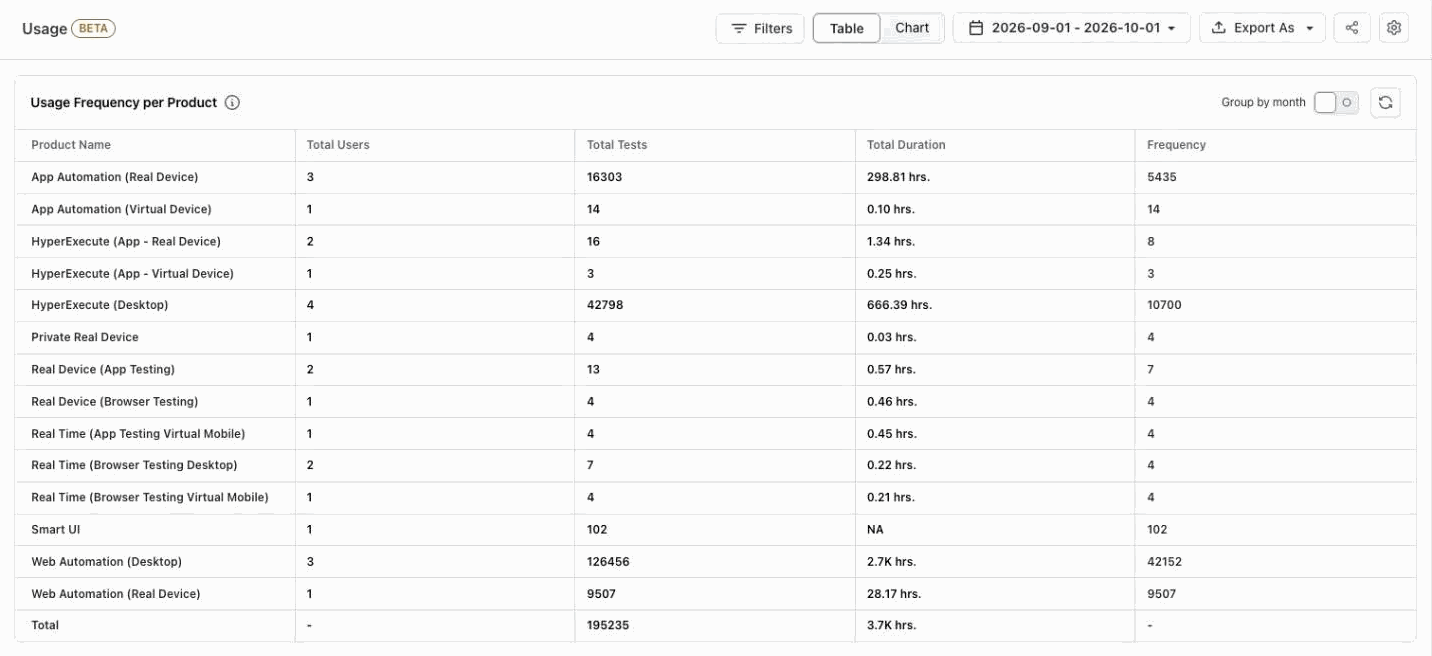Click frequency value 5435
This screenshot has width=1432, height=656.
point(1162,177)
